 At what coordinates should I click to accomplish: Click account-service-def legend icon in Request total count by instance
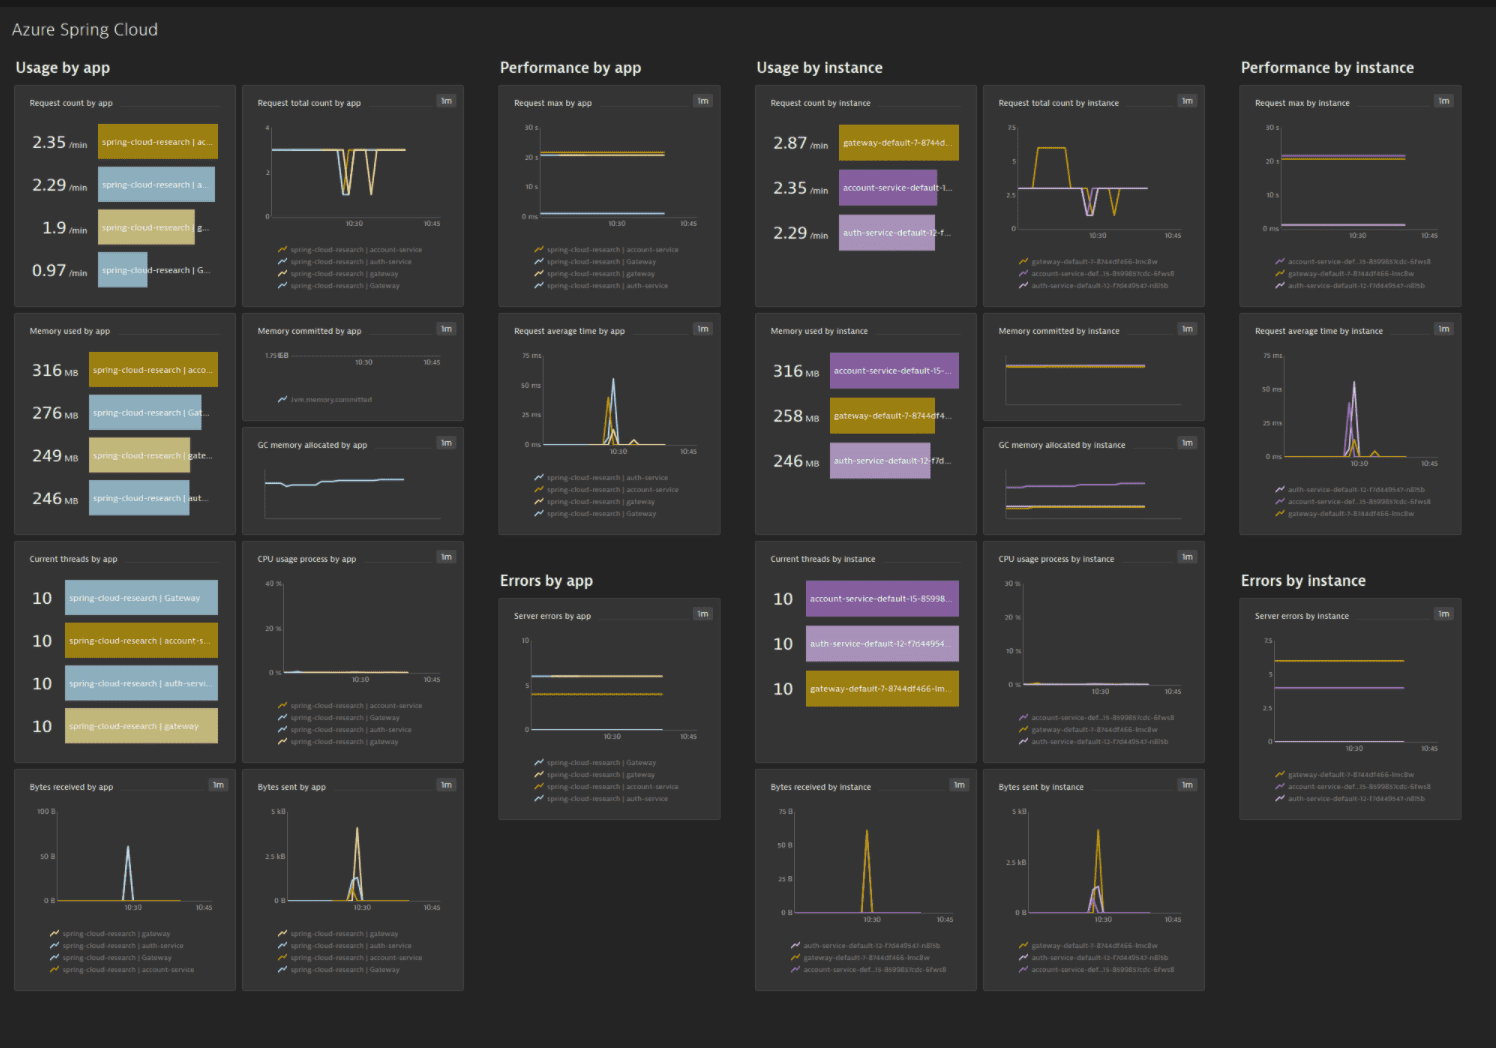click(x=1024, y=274)
